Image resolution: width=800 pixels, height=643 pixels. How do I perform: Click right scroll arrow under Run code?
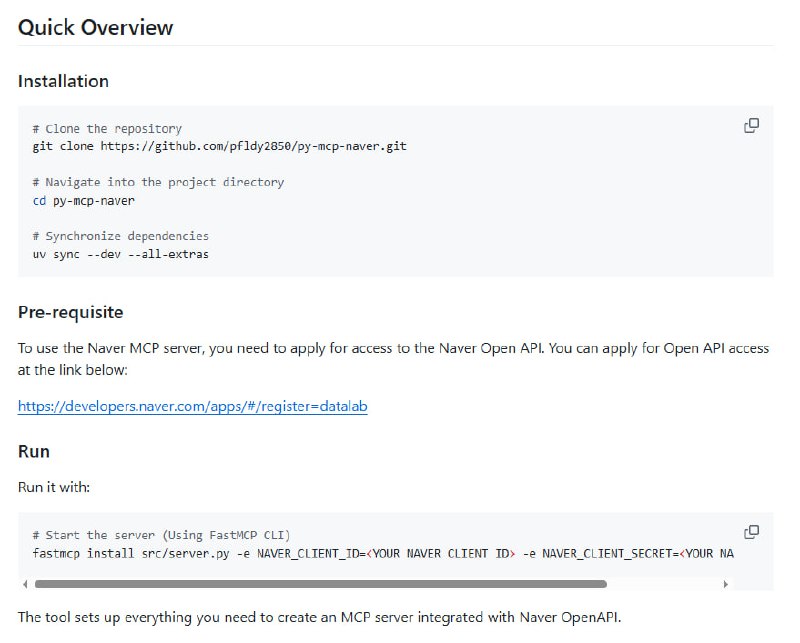click(x=727, y=584)
